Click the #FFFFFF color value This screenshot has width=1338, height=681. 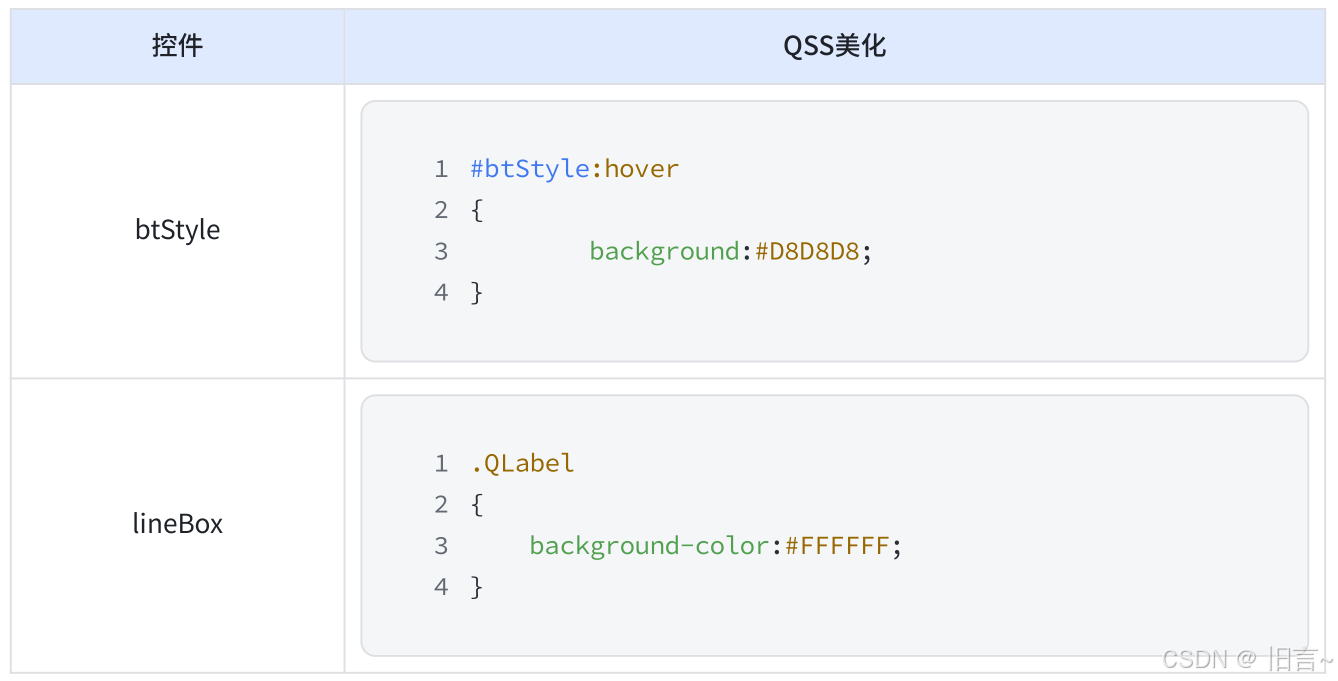click(837, 546)
